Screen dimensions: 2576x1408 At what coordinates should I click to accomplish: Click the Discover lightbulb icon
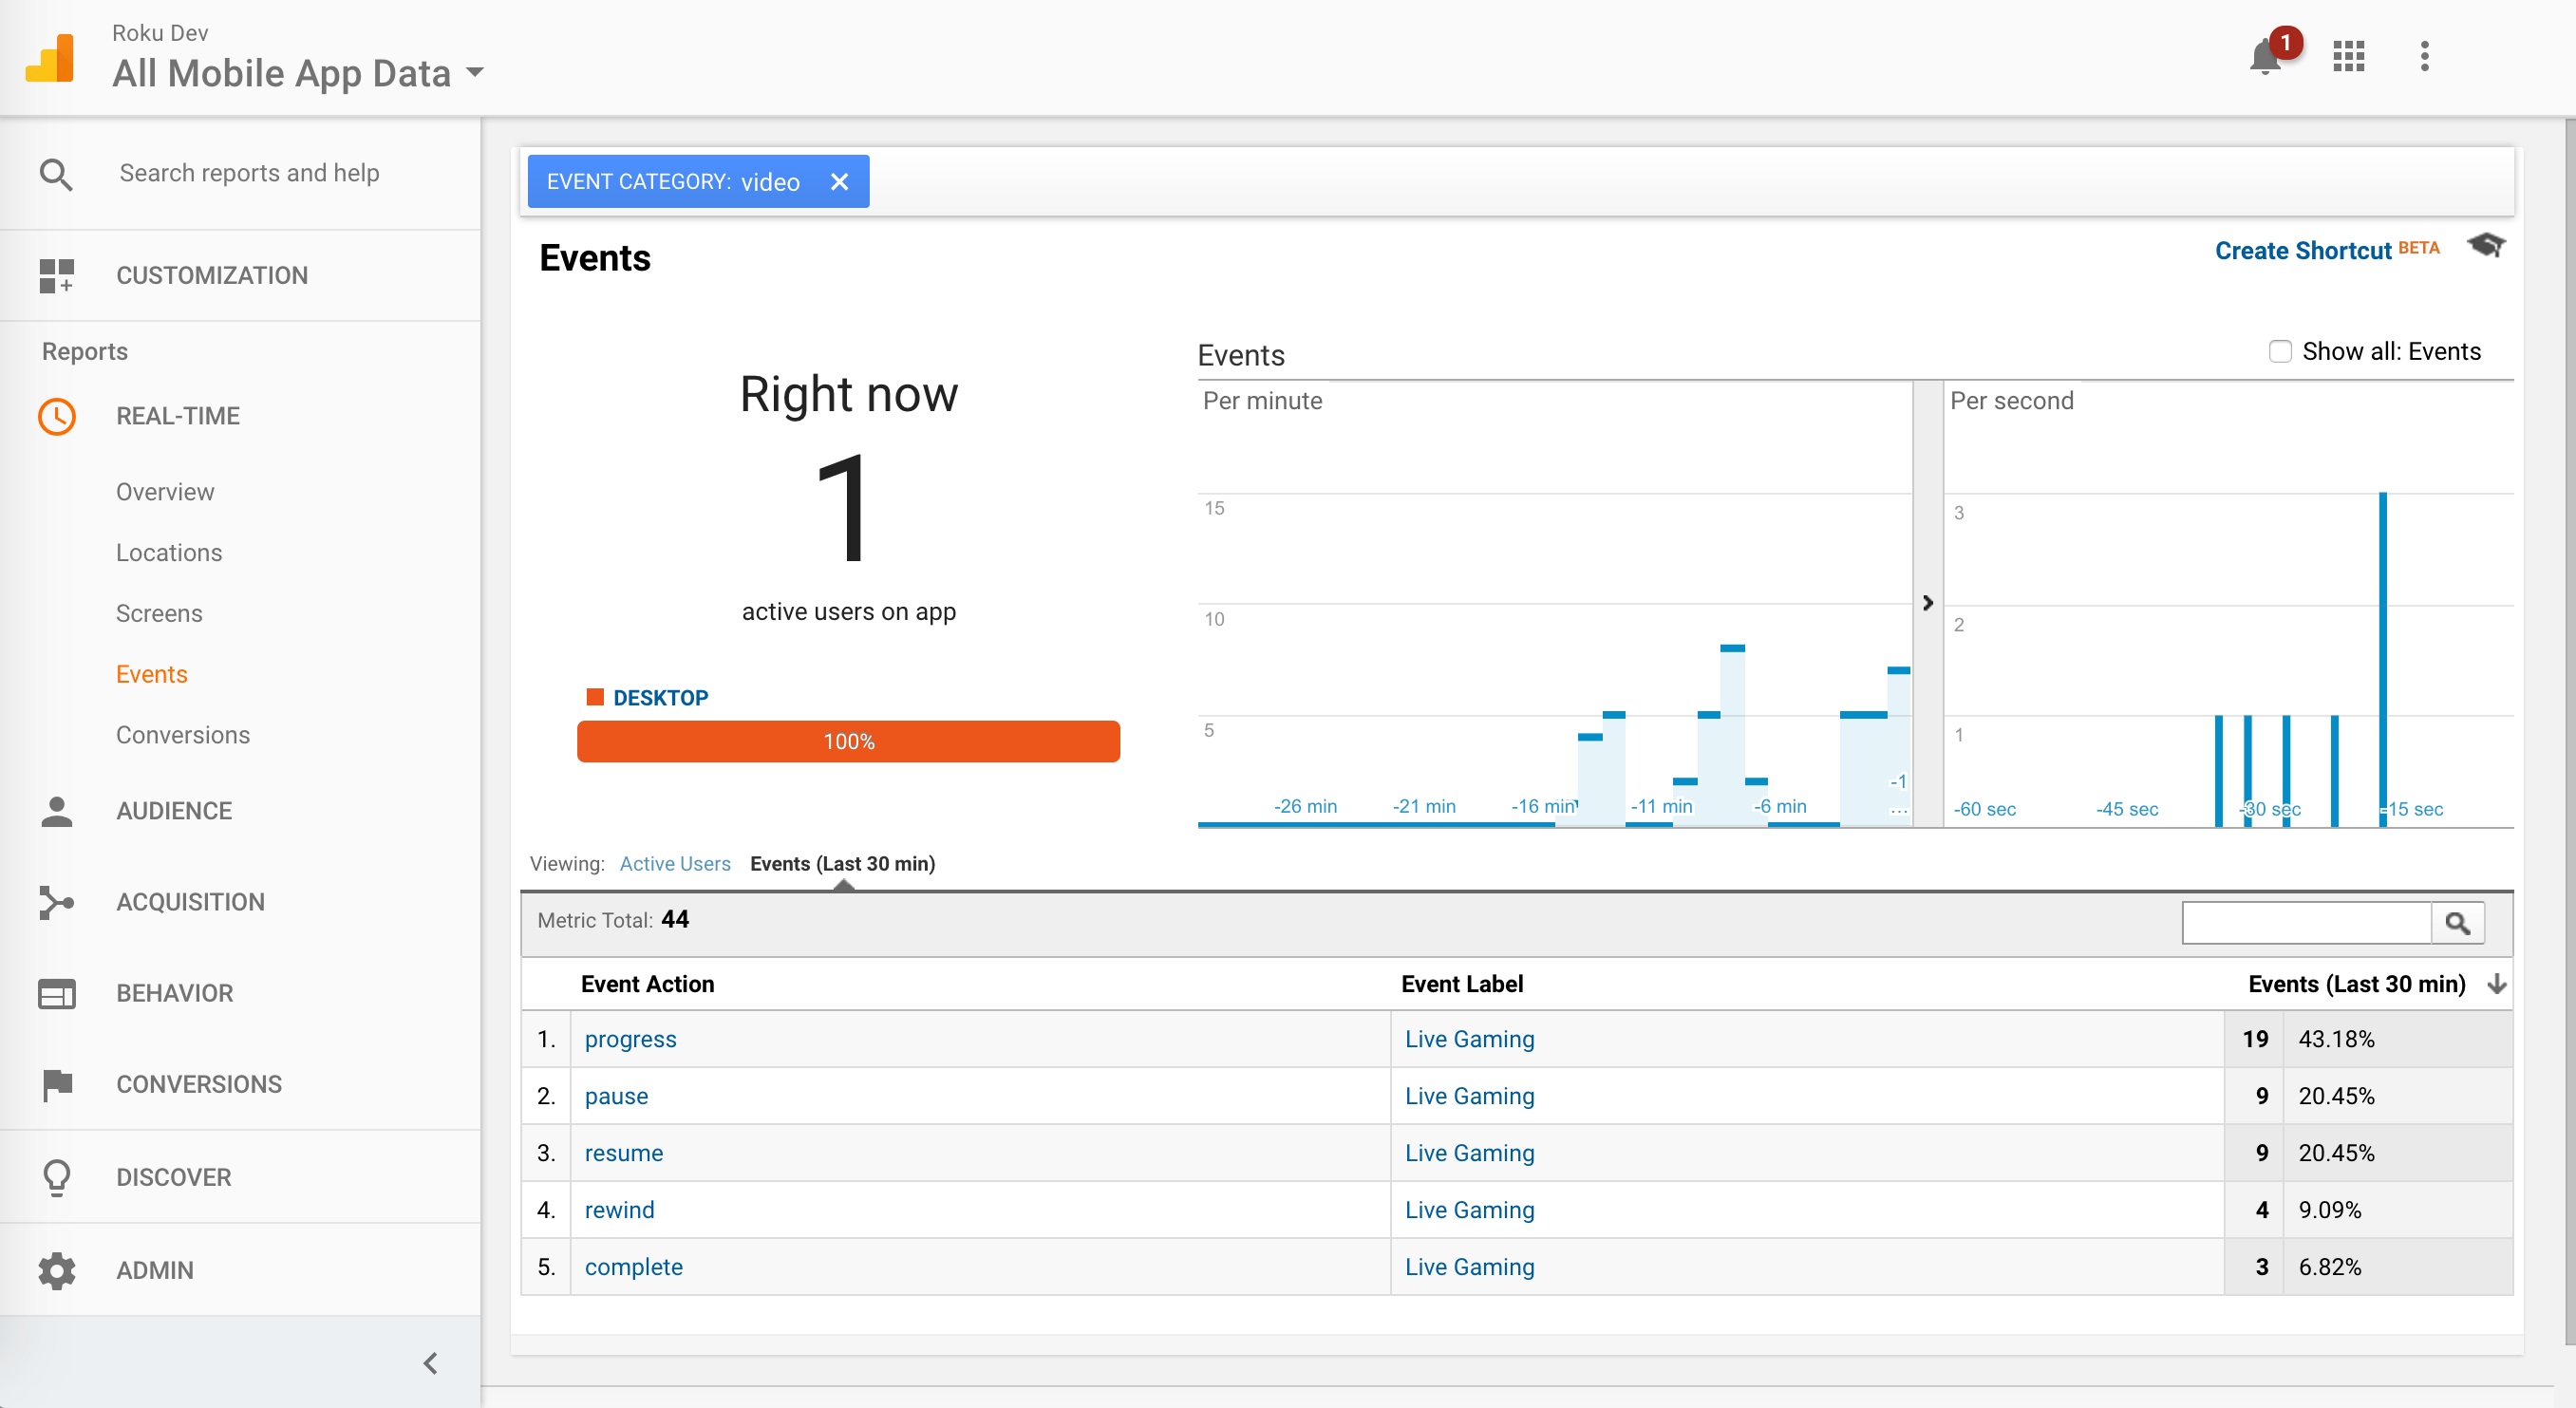click(x=57, y=1177)
